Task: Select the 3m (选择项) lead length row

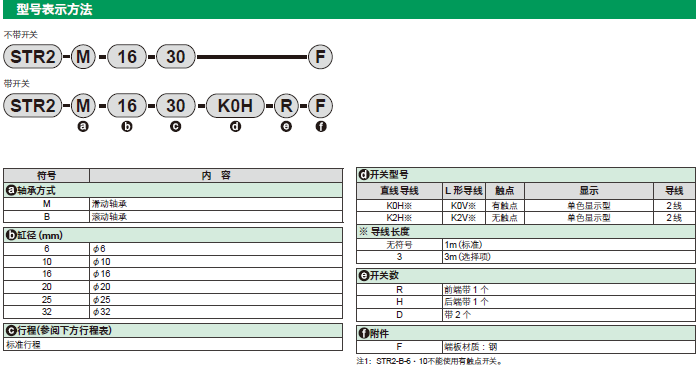Action: pyautogui.click(x=526, y=257)
